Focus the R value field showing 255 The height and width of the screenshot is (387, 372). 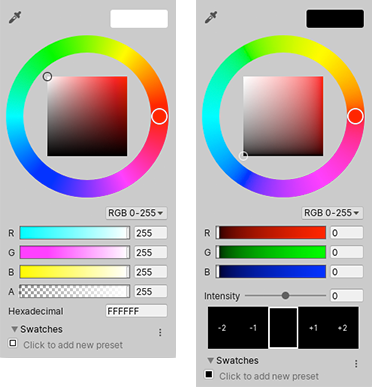coord(151,233)
